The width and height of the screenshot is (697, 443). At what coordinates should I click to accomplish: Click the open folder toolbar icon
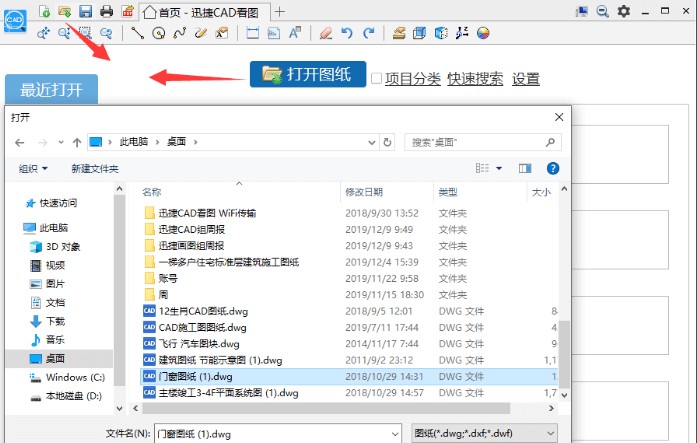65,11
